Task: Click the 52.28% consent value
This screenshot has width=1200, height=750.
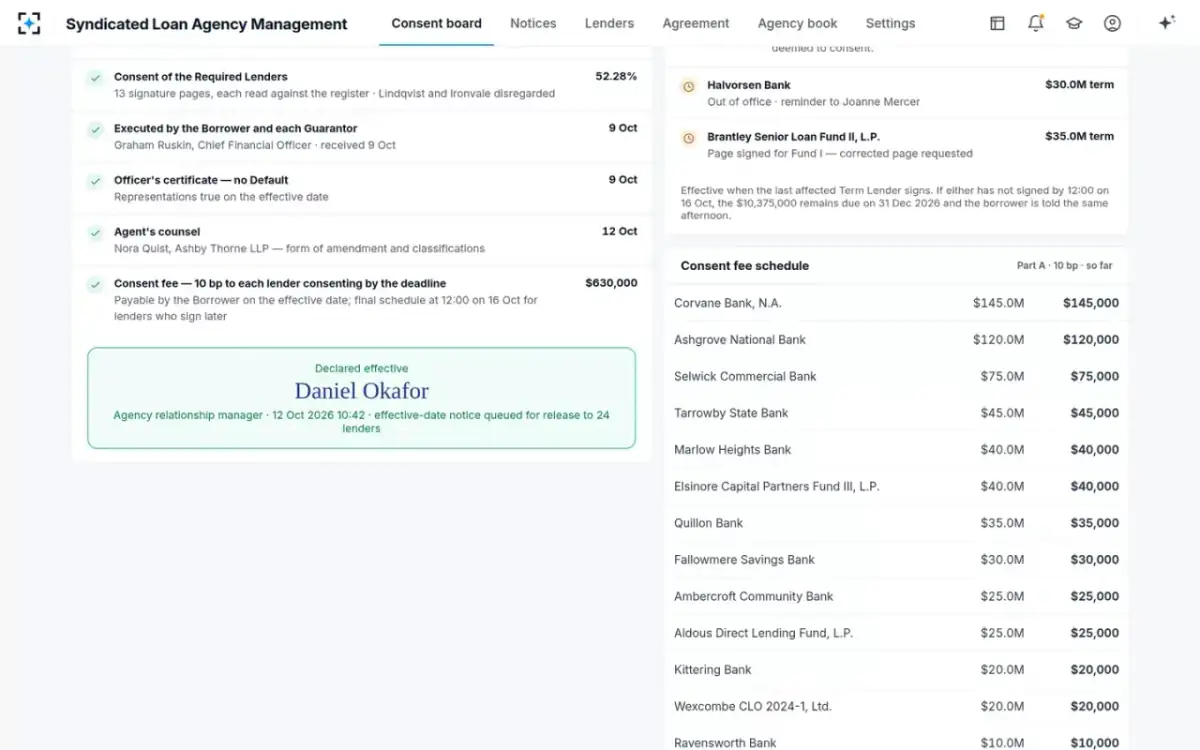Action: click(616, 76)
